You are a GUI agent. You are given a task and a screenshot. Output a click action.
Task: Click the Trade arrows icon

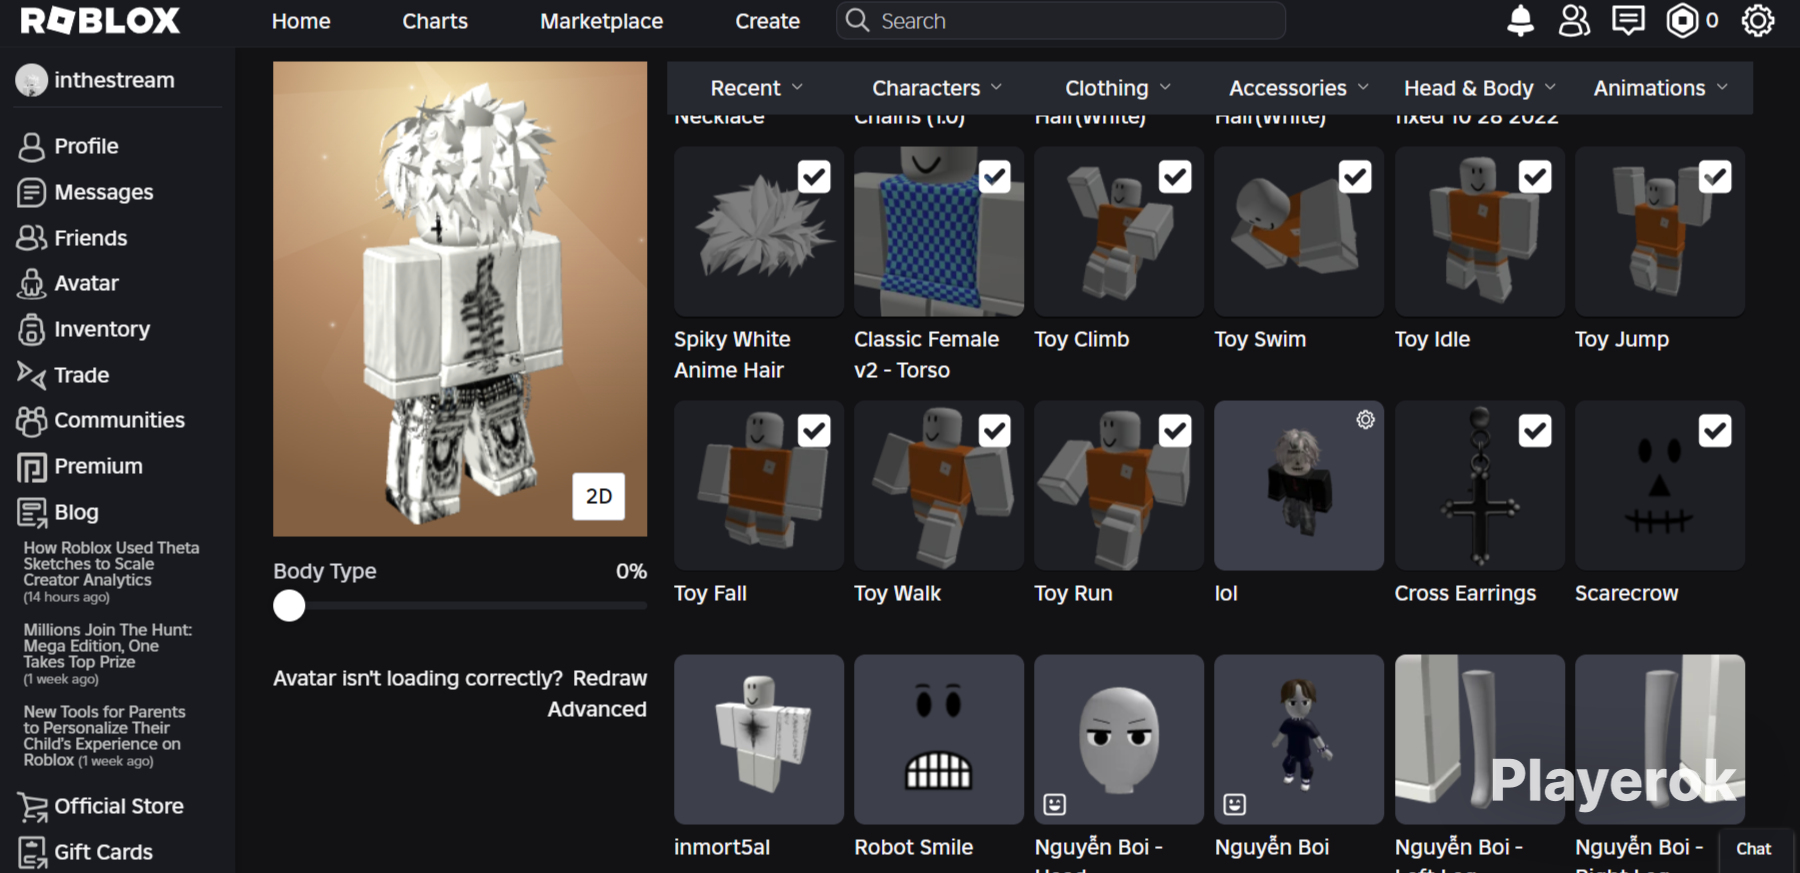[x=31, y=375]
